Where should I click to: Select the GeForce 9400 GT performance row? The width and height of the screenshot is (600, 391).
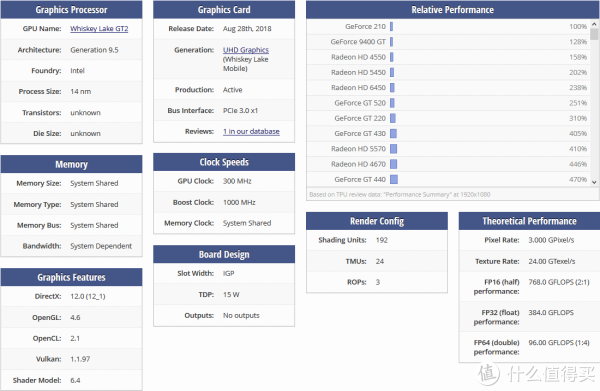pyautogui.click(x=448, y=42)
